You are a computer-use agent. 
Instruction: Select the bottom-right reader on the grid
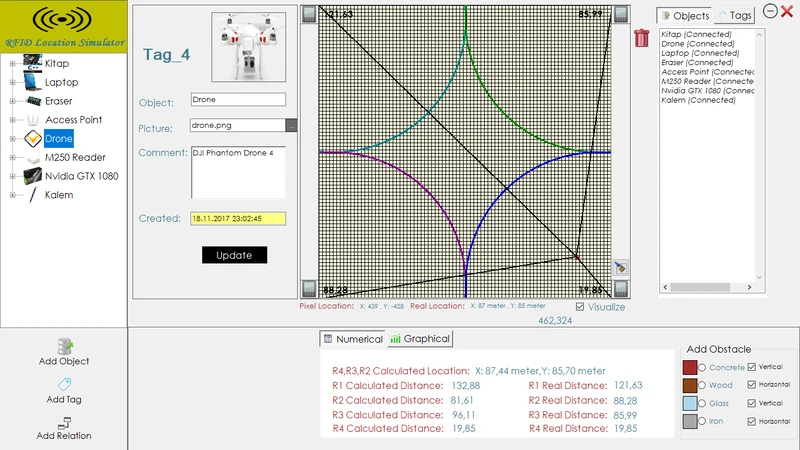pos(621,289)
